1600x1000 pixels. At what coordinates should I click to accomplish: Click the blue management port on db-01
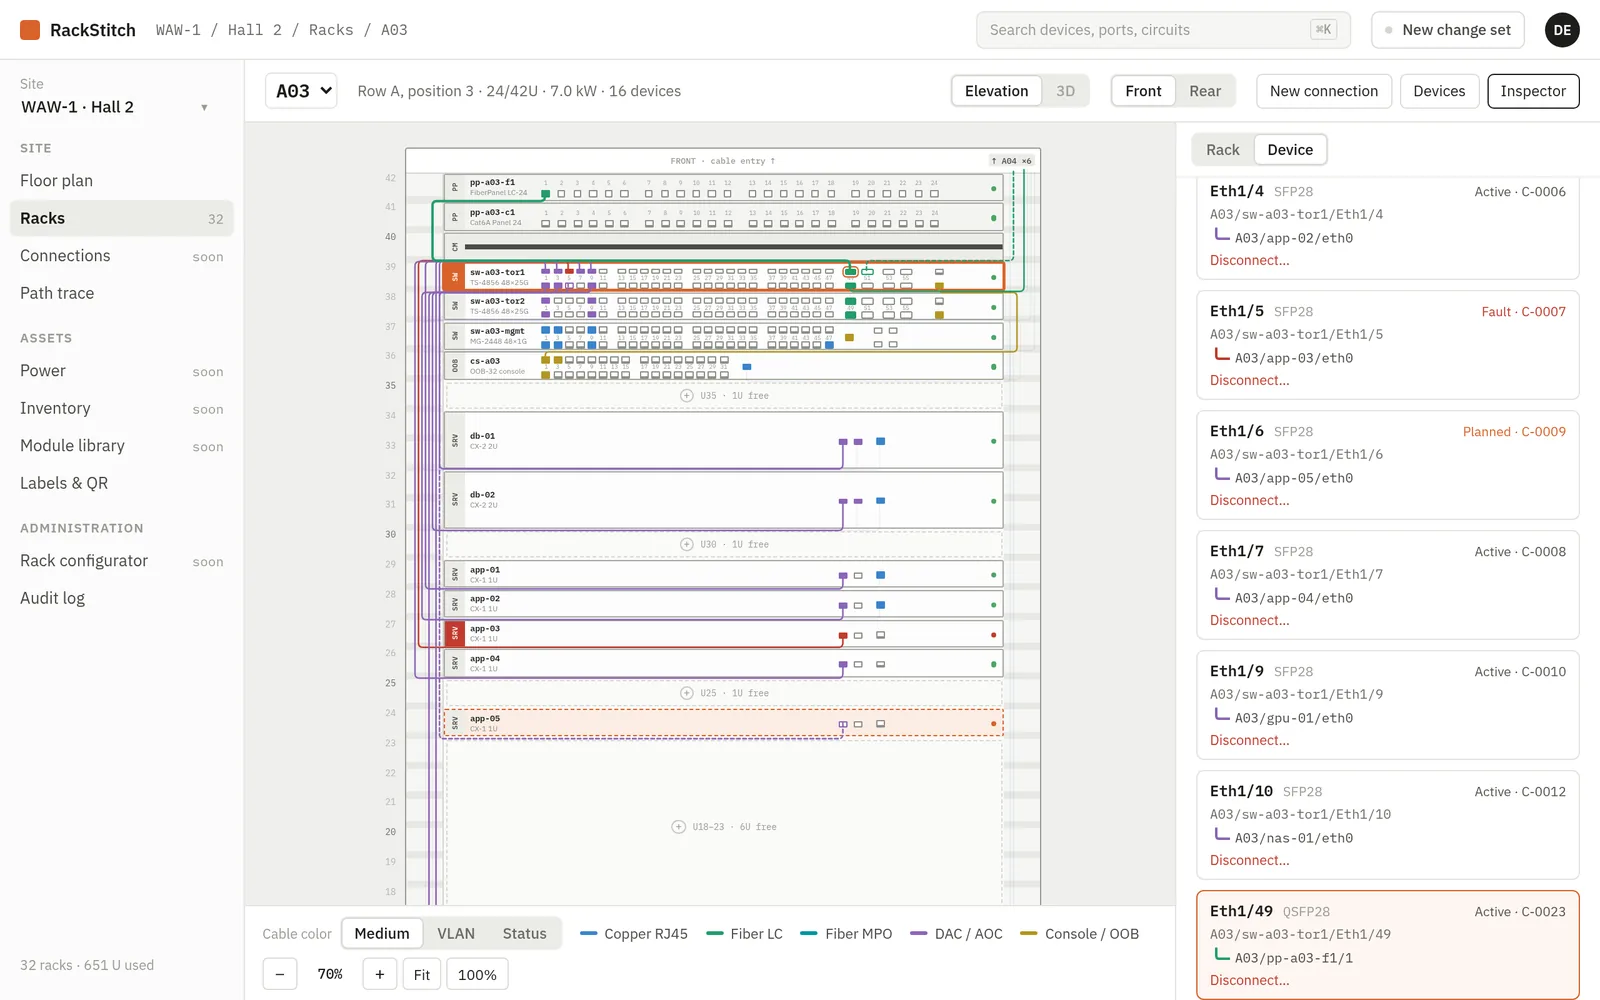(x=881, y=441)
